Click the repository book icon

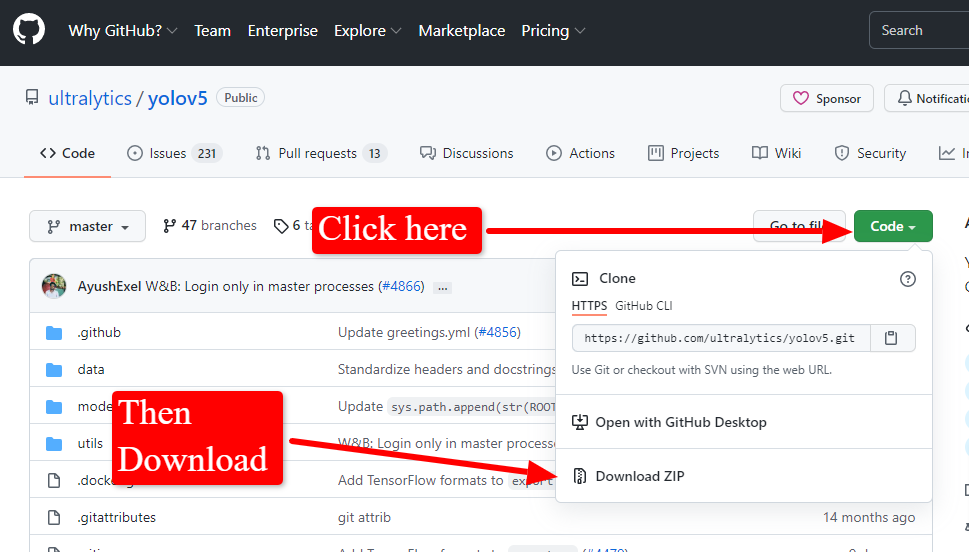[32, 98]
